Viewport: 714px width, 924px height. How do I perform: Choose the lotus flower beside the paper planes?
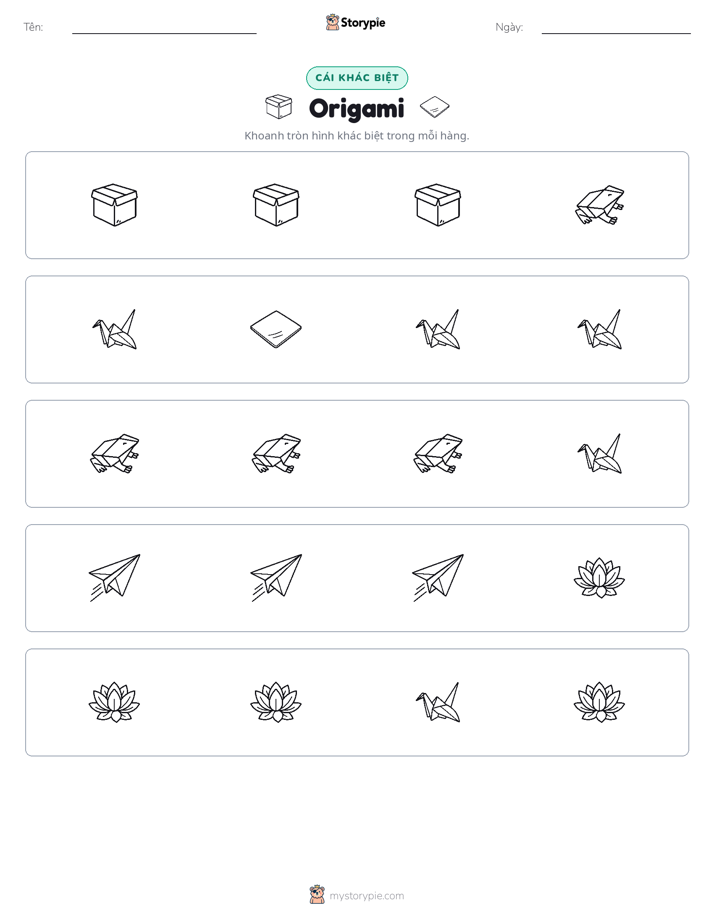tap(600, 578)
